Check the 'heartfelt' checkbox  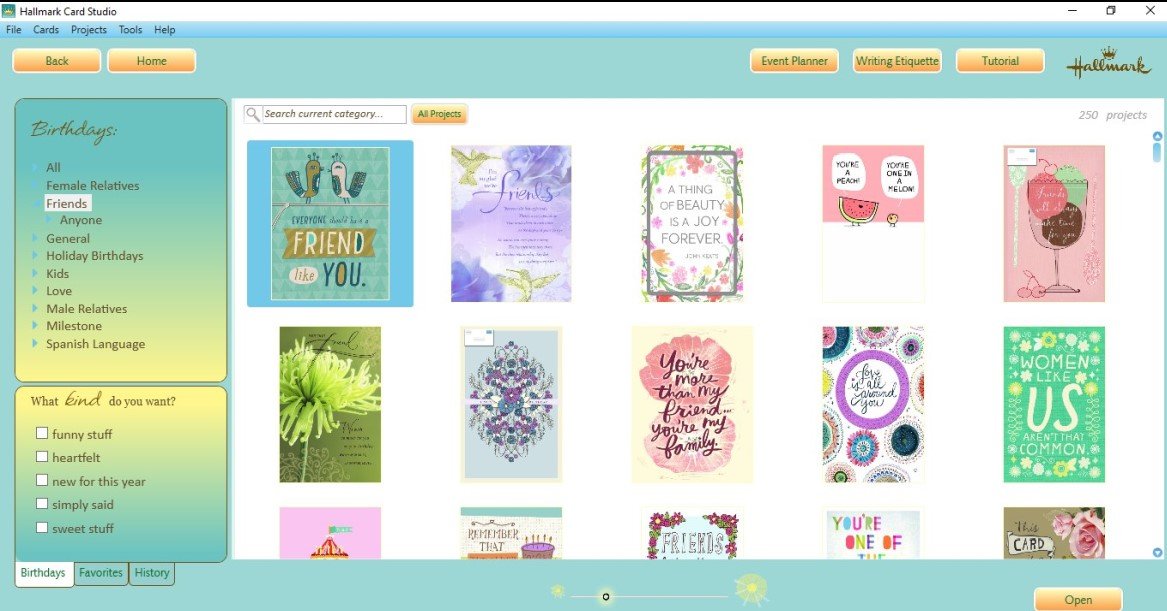point(42,457)
